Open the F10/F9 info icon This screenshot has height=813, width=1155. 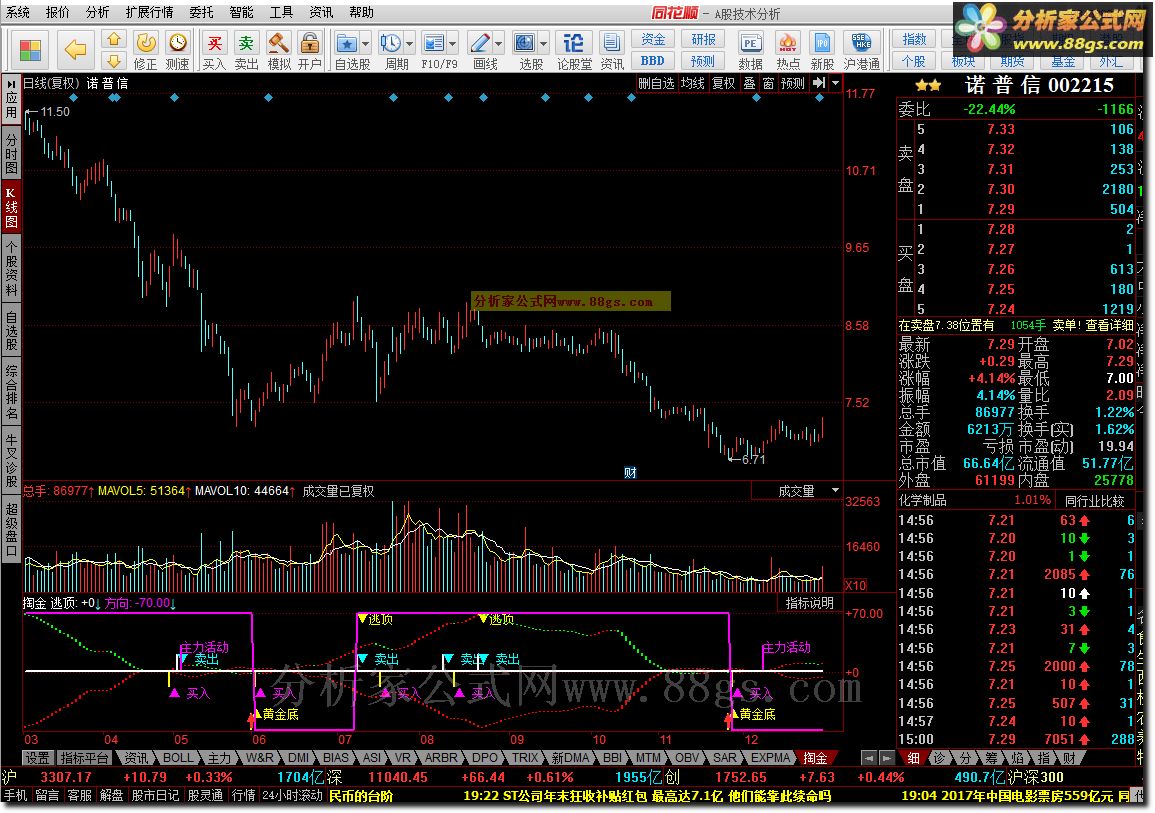[x=434, y=43]
